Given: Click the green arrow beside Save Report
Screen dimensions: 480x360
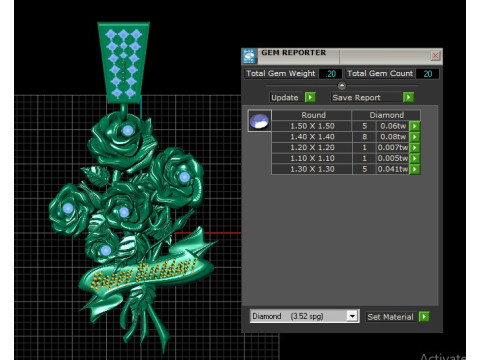Looking at the screenshot, I should [x=408, y=97].
